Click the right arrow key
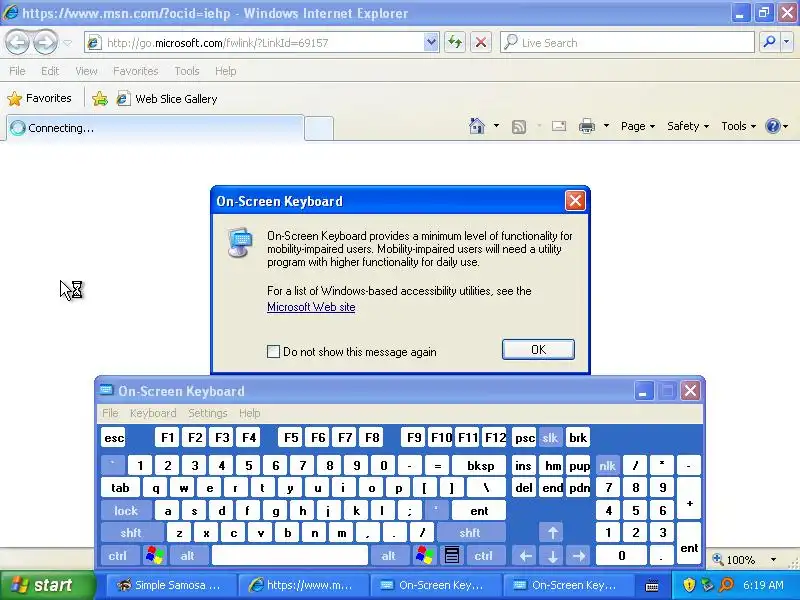This screenshot has width=800, height=600. click(579, 556)
